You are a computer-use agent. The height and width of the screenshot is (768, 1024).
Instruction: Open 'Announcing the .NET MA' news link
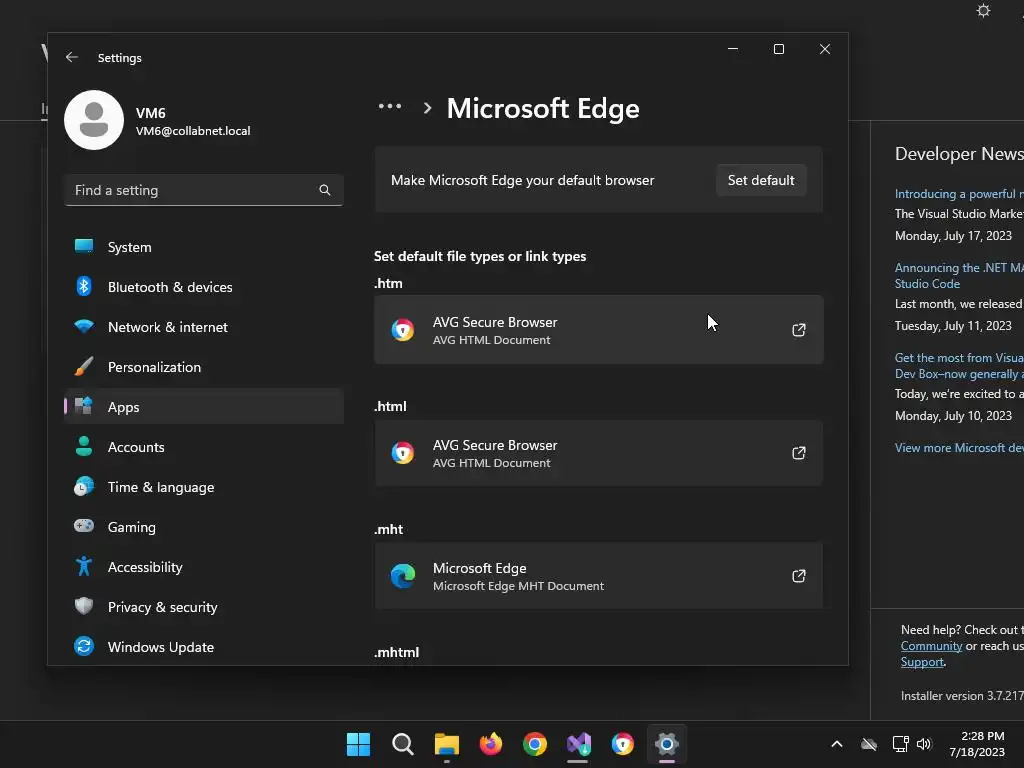pyautogui.click(x=959, y=276)
